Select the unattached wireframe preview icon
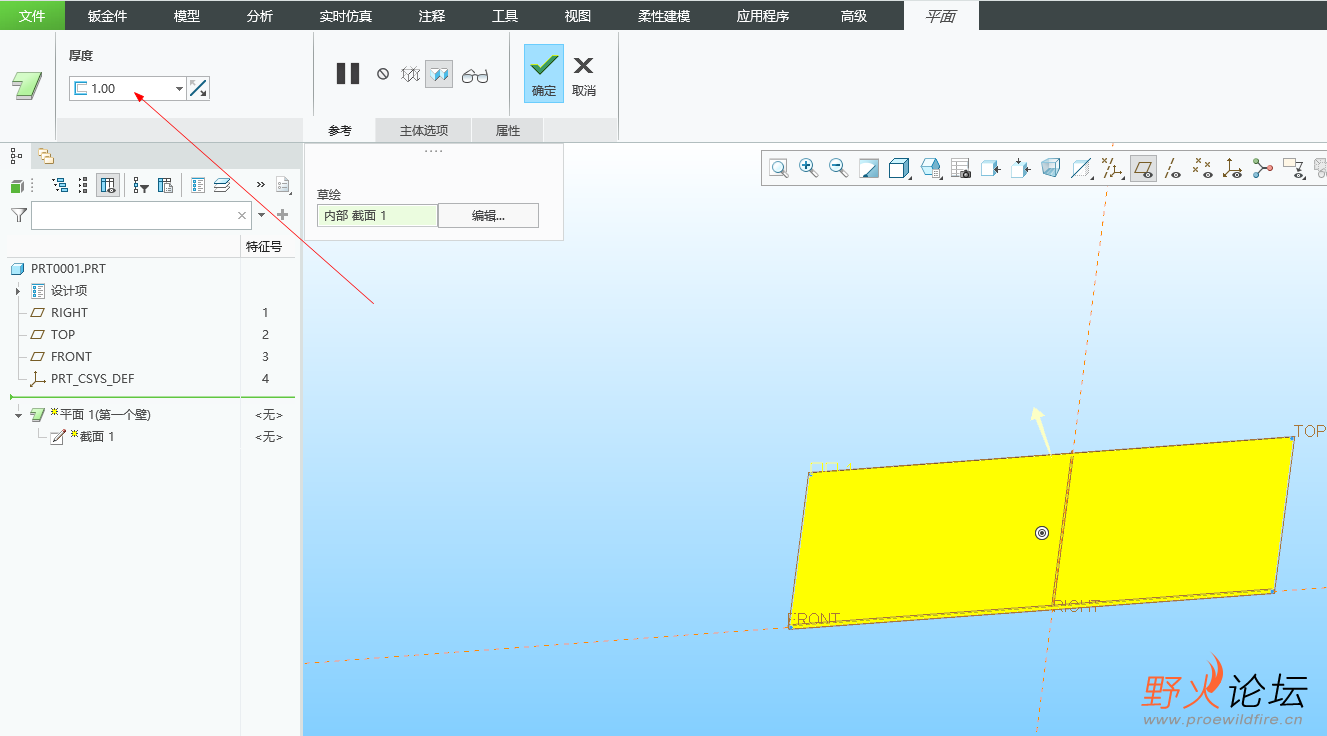Viewport: 1327px width, 736px height. 410,74
